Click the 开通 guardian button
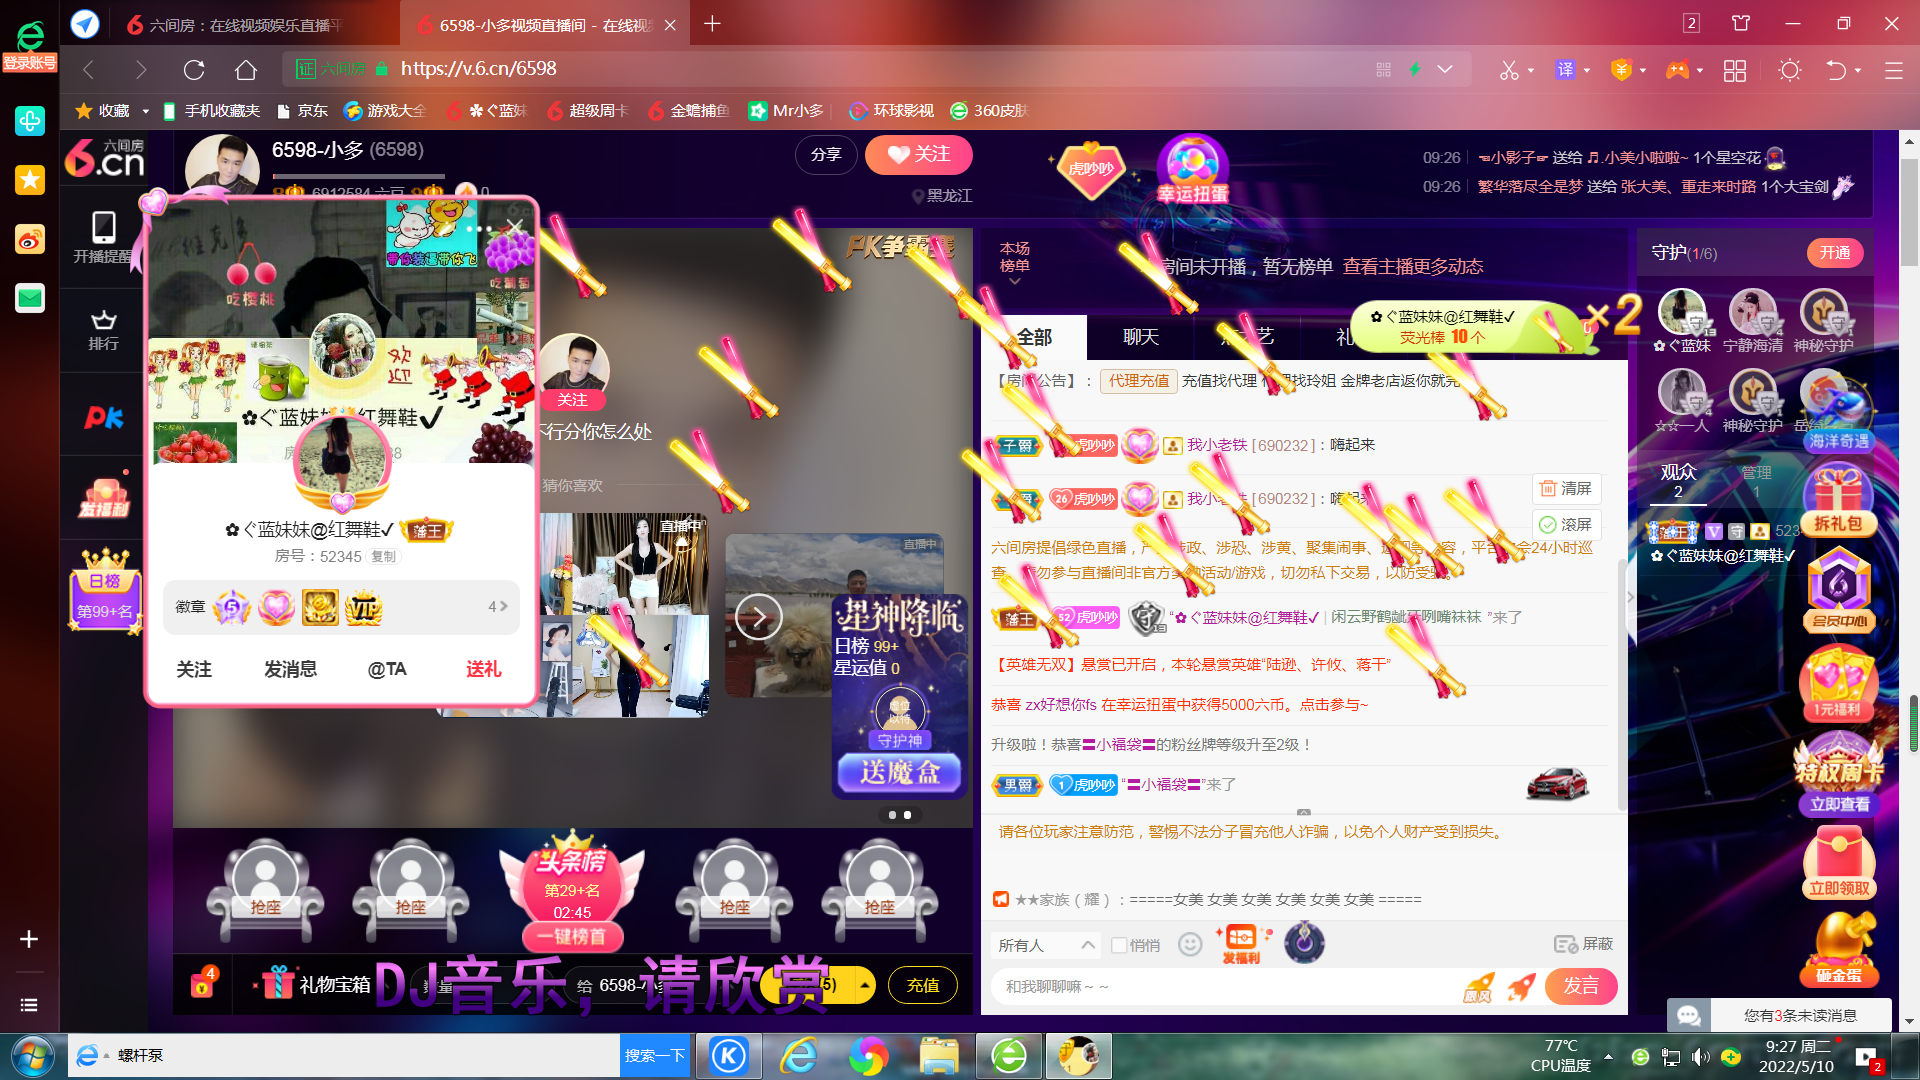Screen dimensions: 1920x1080 (x=1835, y=253)
